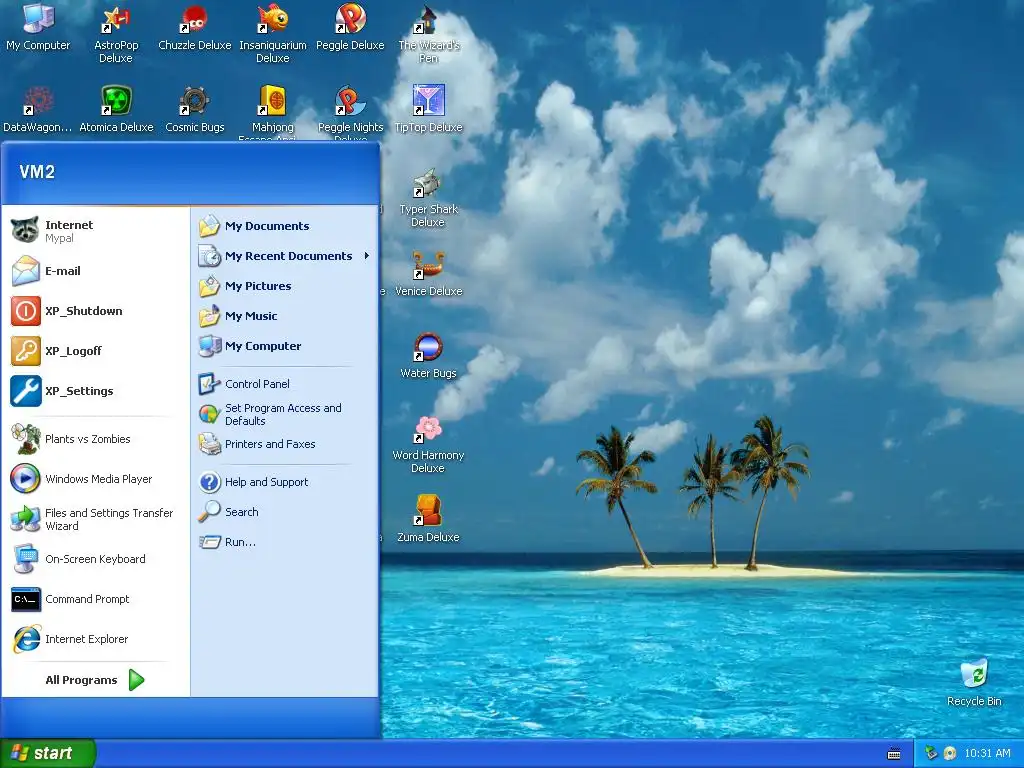Open My Pictures in Start menu
This screenshot has width=1024, height=768.
pyautogui.click(x=285, y=286)
